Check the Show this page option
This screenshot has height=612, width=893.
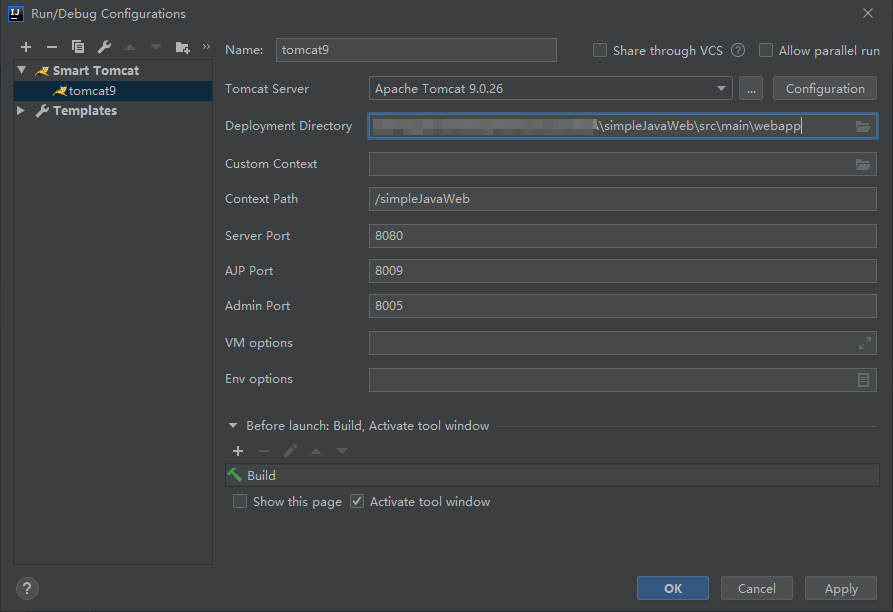tap(240, 501)
